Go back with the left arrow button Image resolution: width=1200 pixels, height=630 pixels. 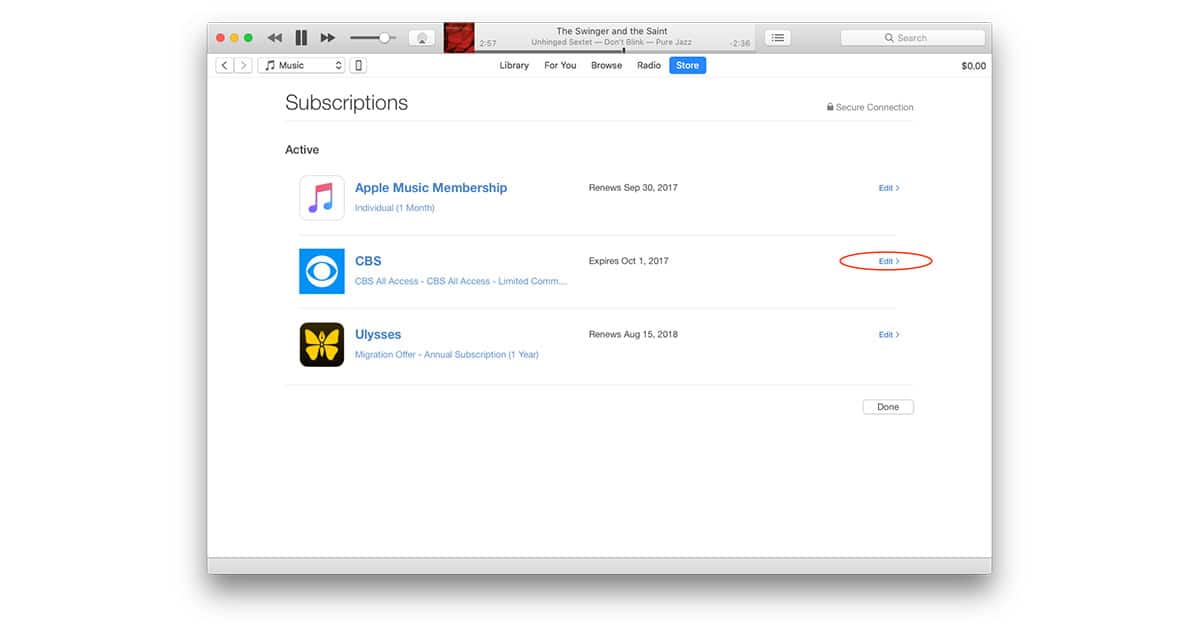[x=224, y=65]
